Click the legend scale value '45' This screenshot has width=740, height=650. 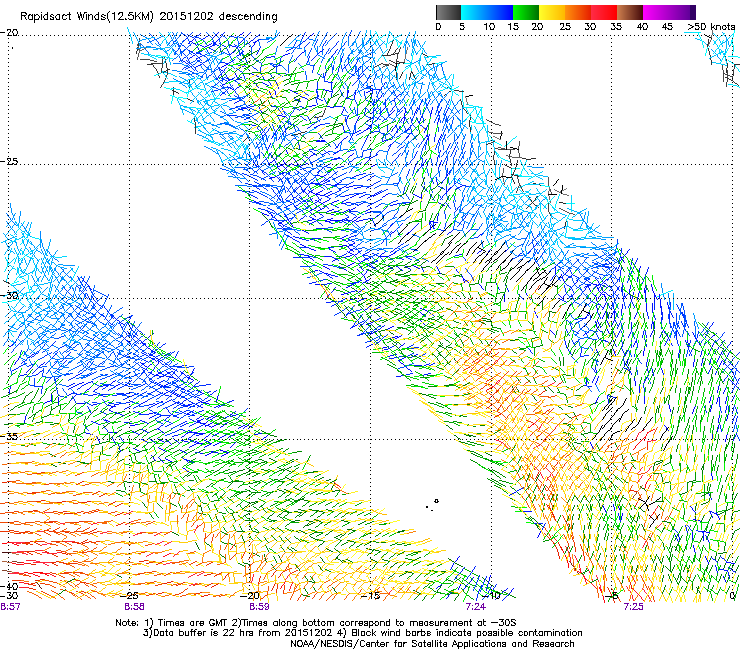(667, 27)
